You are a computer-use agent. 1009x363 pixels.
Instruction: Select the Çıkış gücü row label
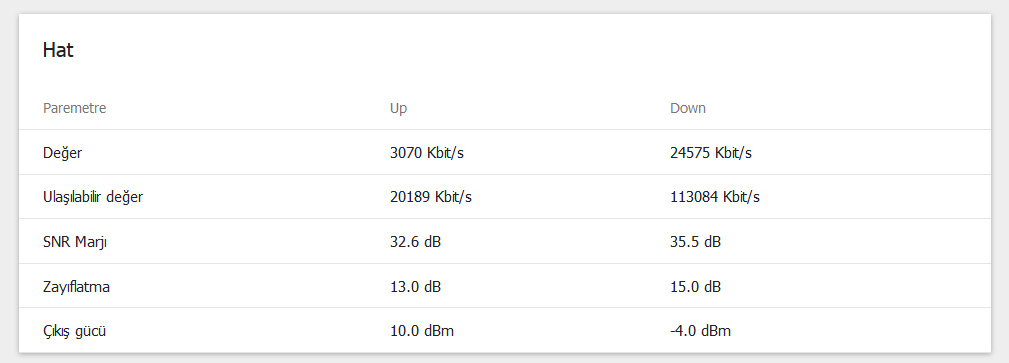click(74, 331)
